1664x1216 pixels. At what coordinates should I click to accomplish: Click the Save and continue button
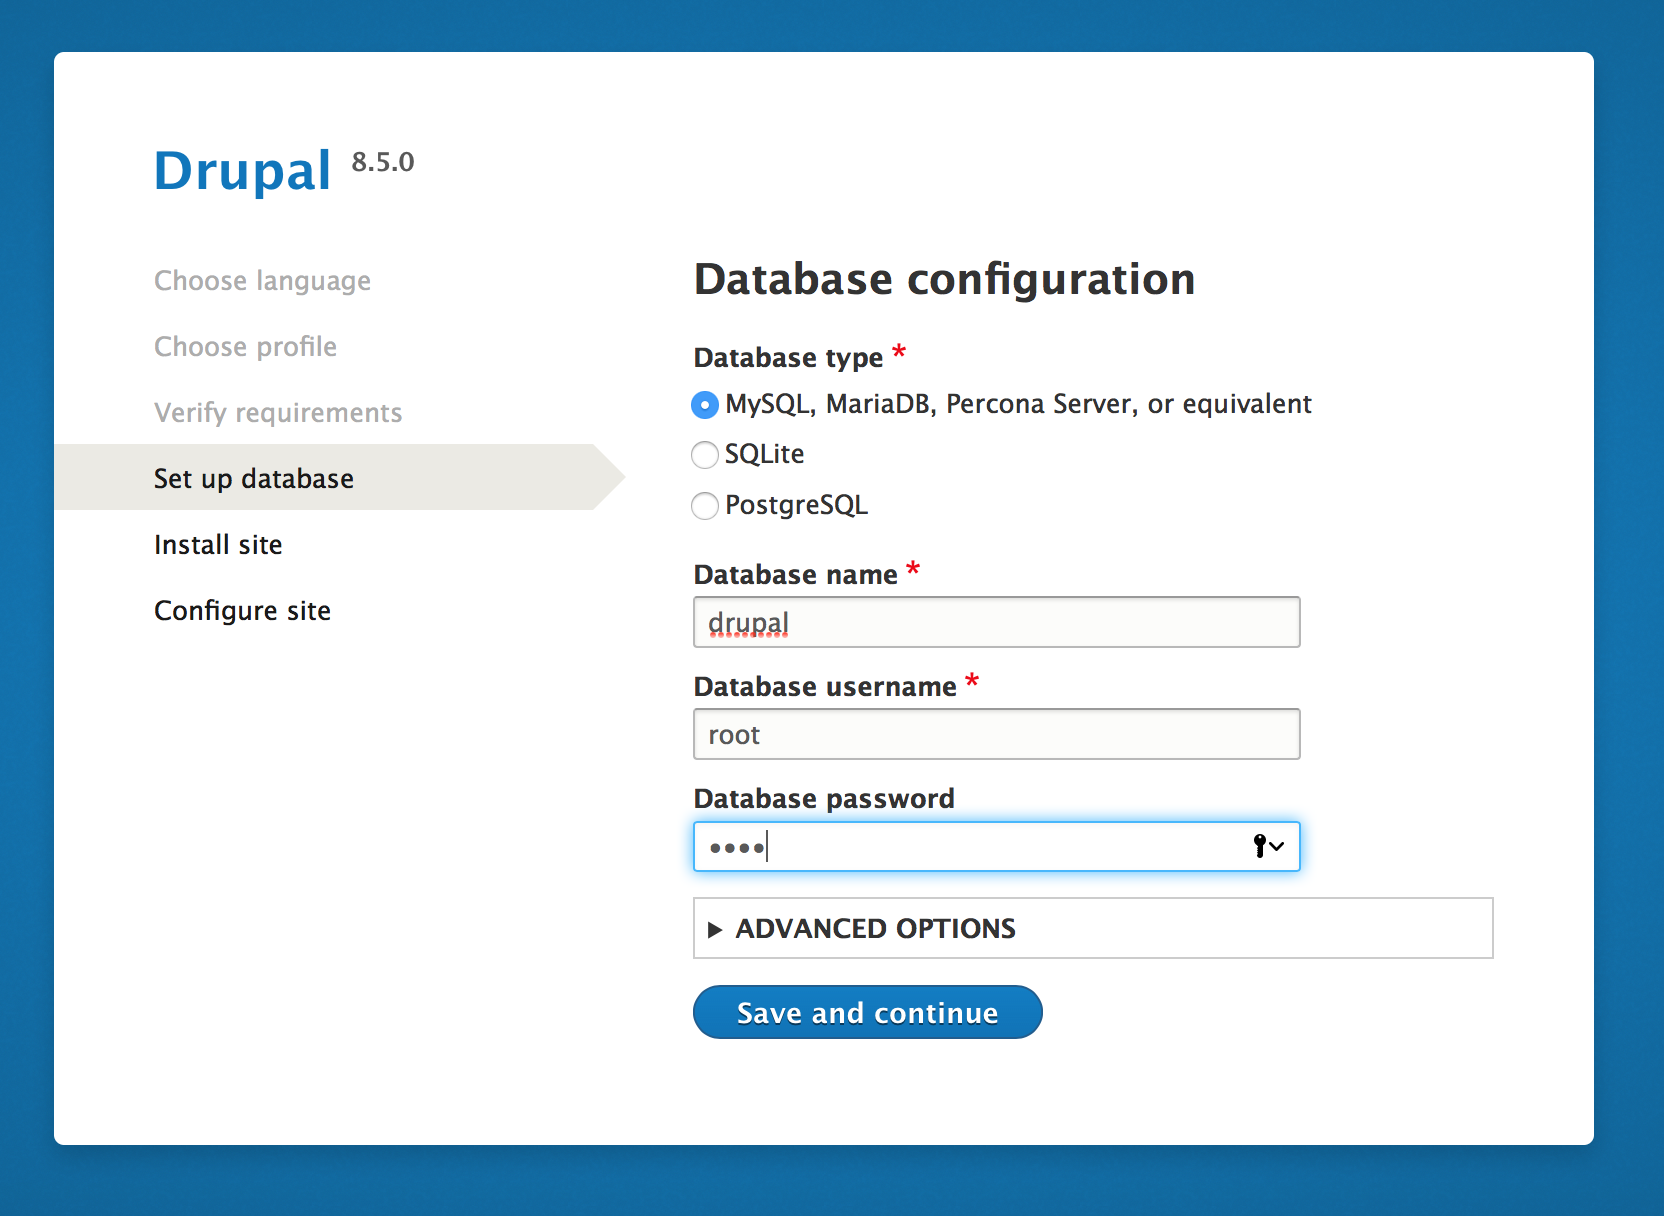(x=868, y=1012)
